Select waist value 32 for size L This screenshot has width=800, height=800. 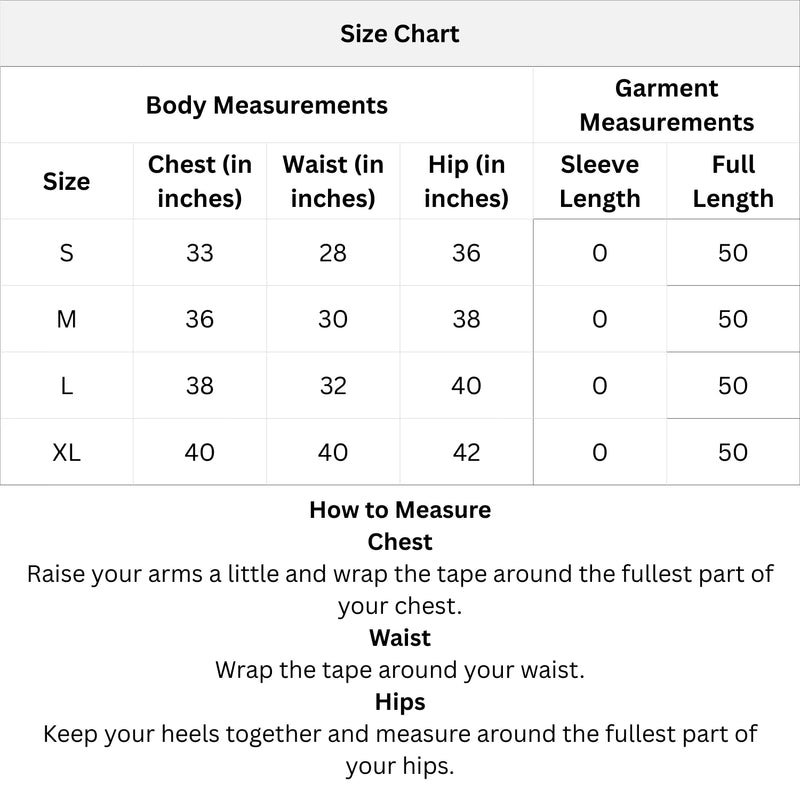point(333,385)
